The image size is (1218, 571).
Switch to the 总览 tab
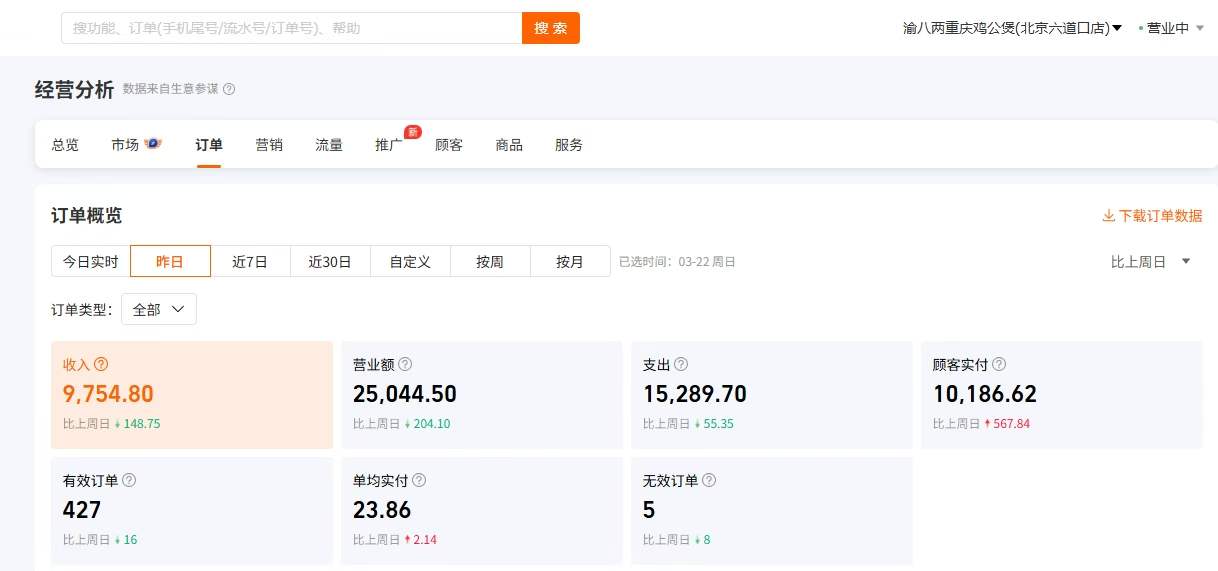(x=65, y=145)
